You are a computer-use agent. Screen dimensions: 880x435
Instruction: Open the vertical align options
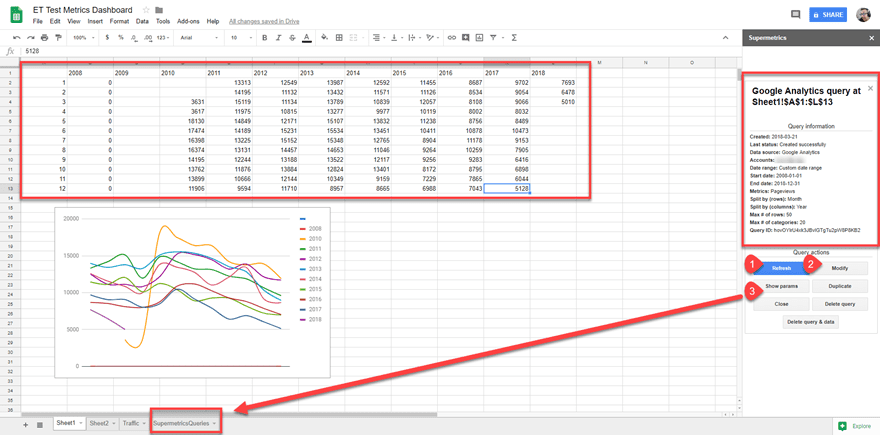396,38
